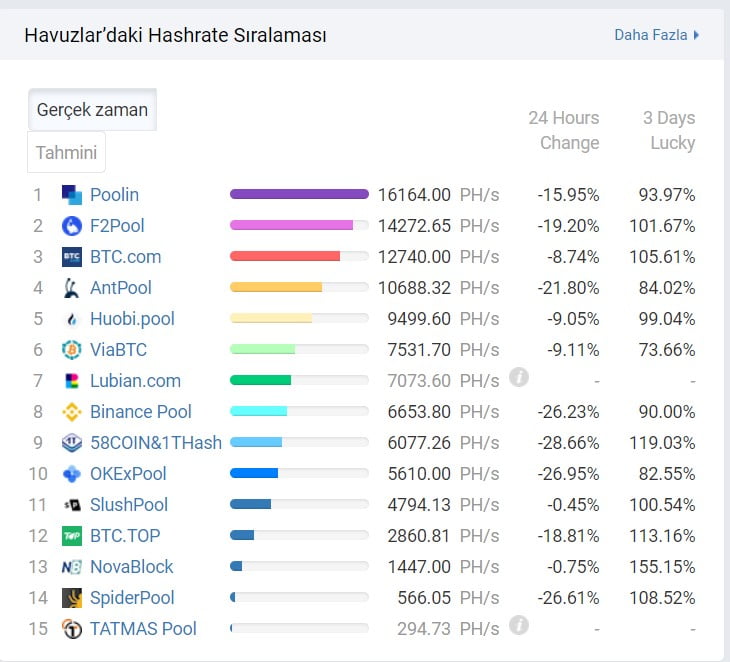The width and height of the screenshot is (730, 662).
Task: Switch to the Gerçek zaman tab
Action: [x=92, y=110]
